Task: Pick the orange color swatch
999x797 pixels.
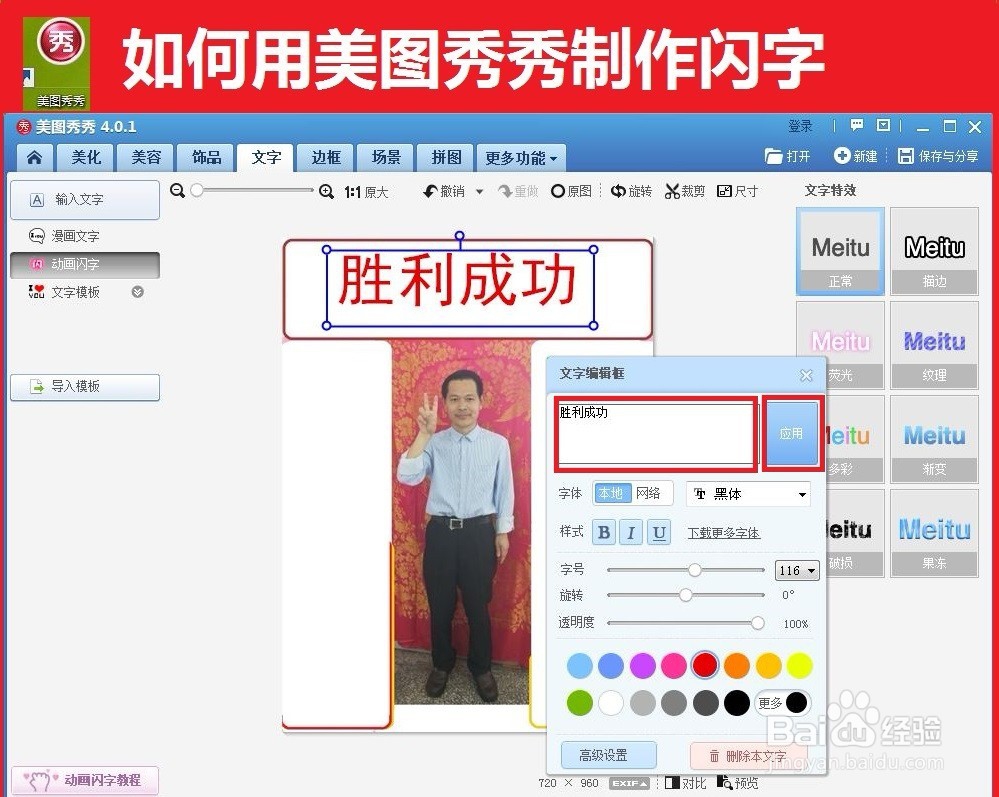Action: coord(737,666)
